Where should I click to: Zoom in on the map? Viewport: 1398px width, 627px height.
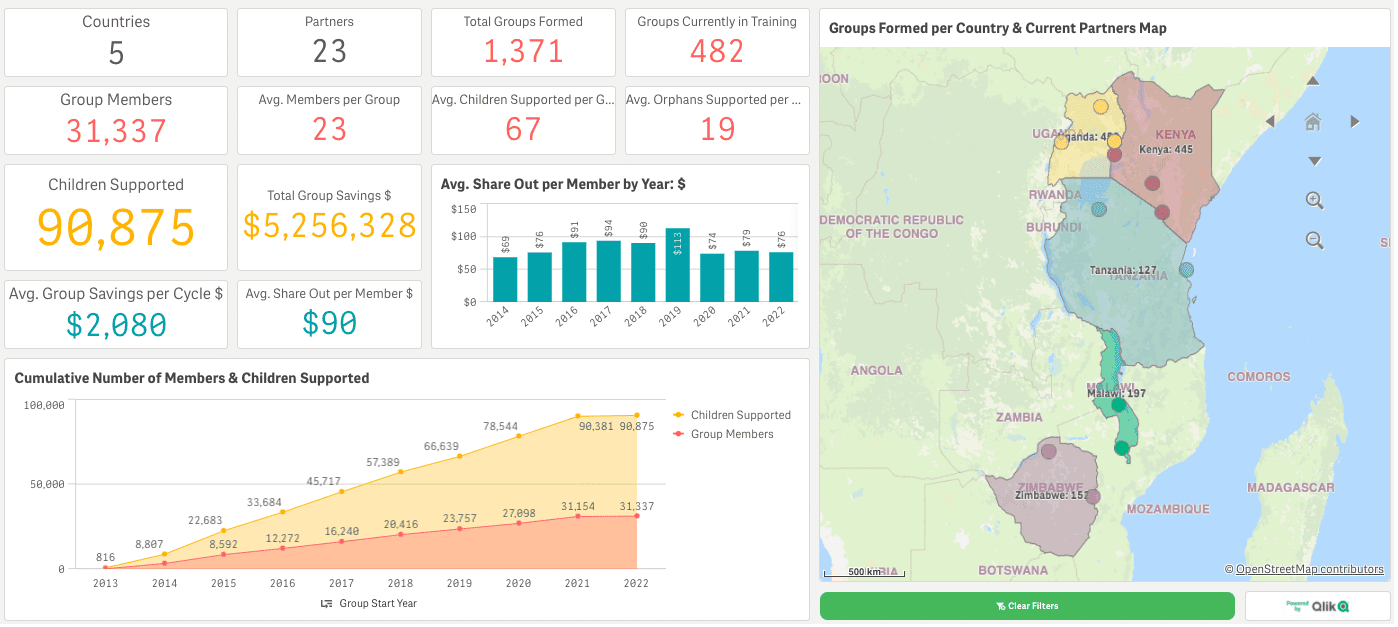(x=1315, y=200)
